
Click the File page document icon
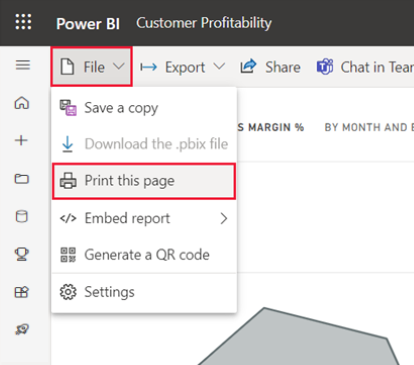[x=67, y=66]
